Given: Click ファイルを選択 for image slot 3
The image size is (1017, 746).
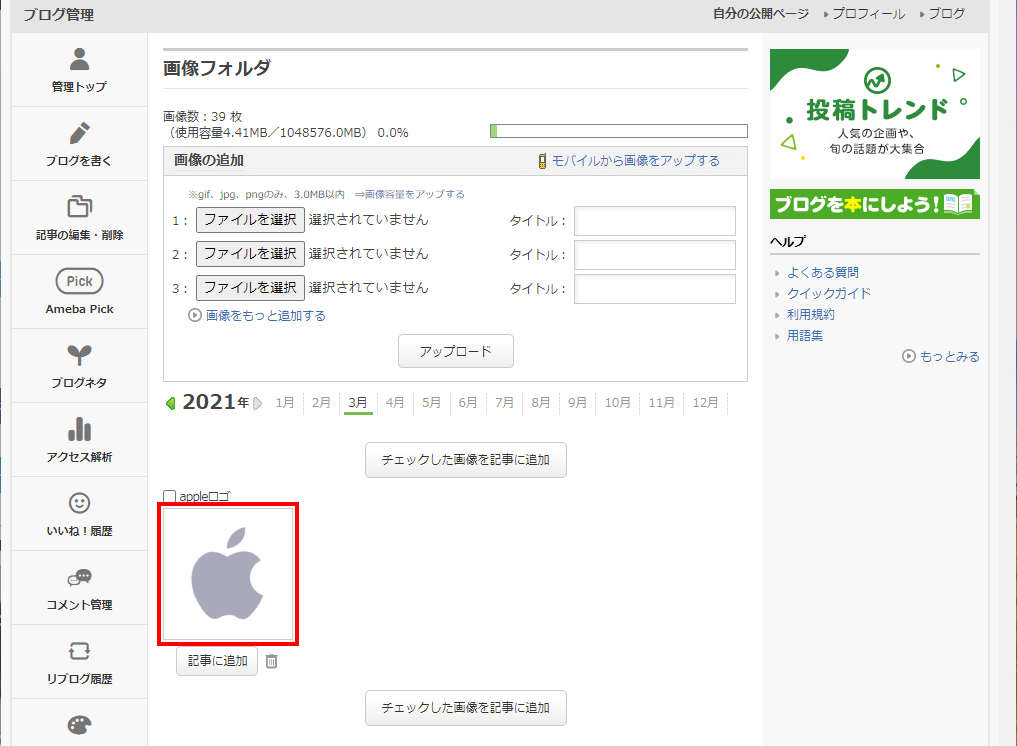Looking at the screenshot, I should (250, 287).
